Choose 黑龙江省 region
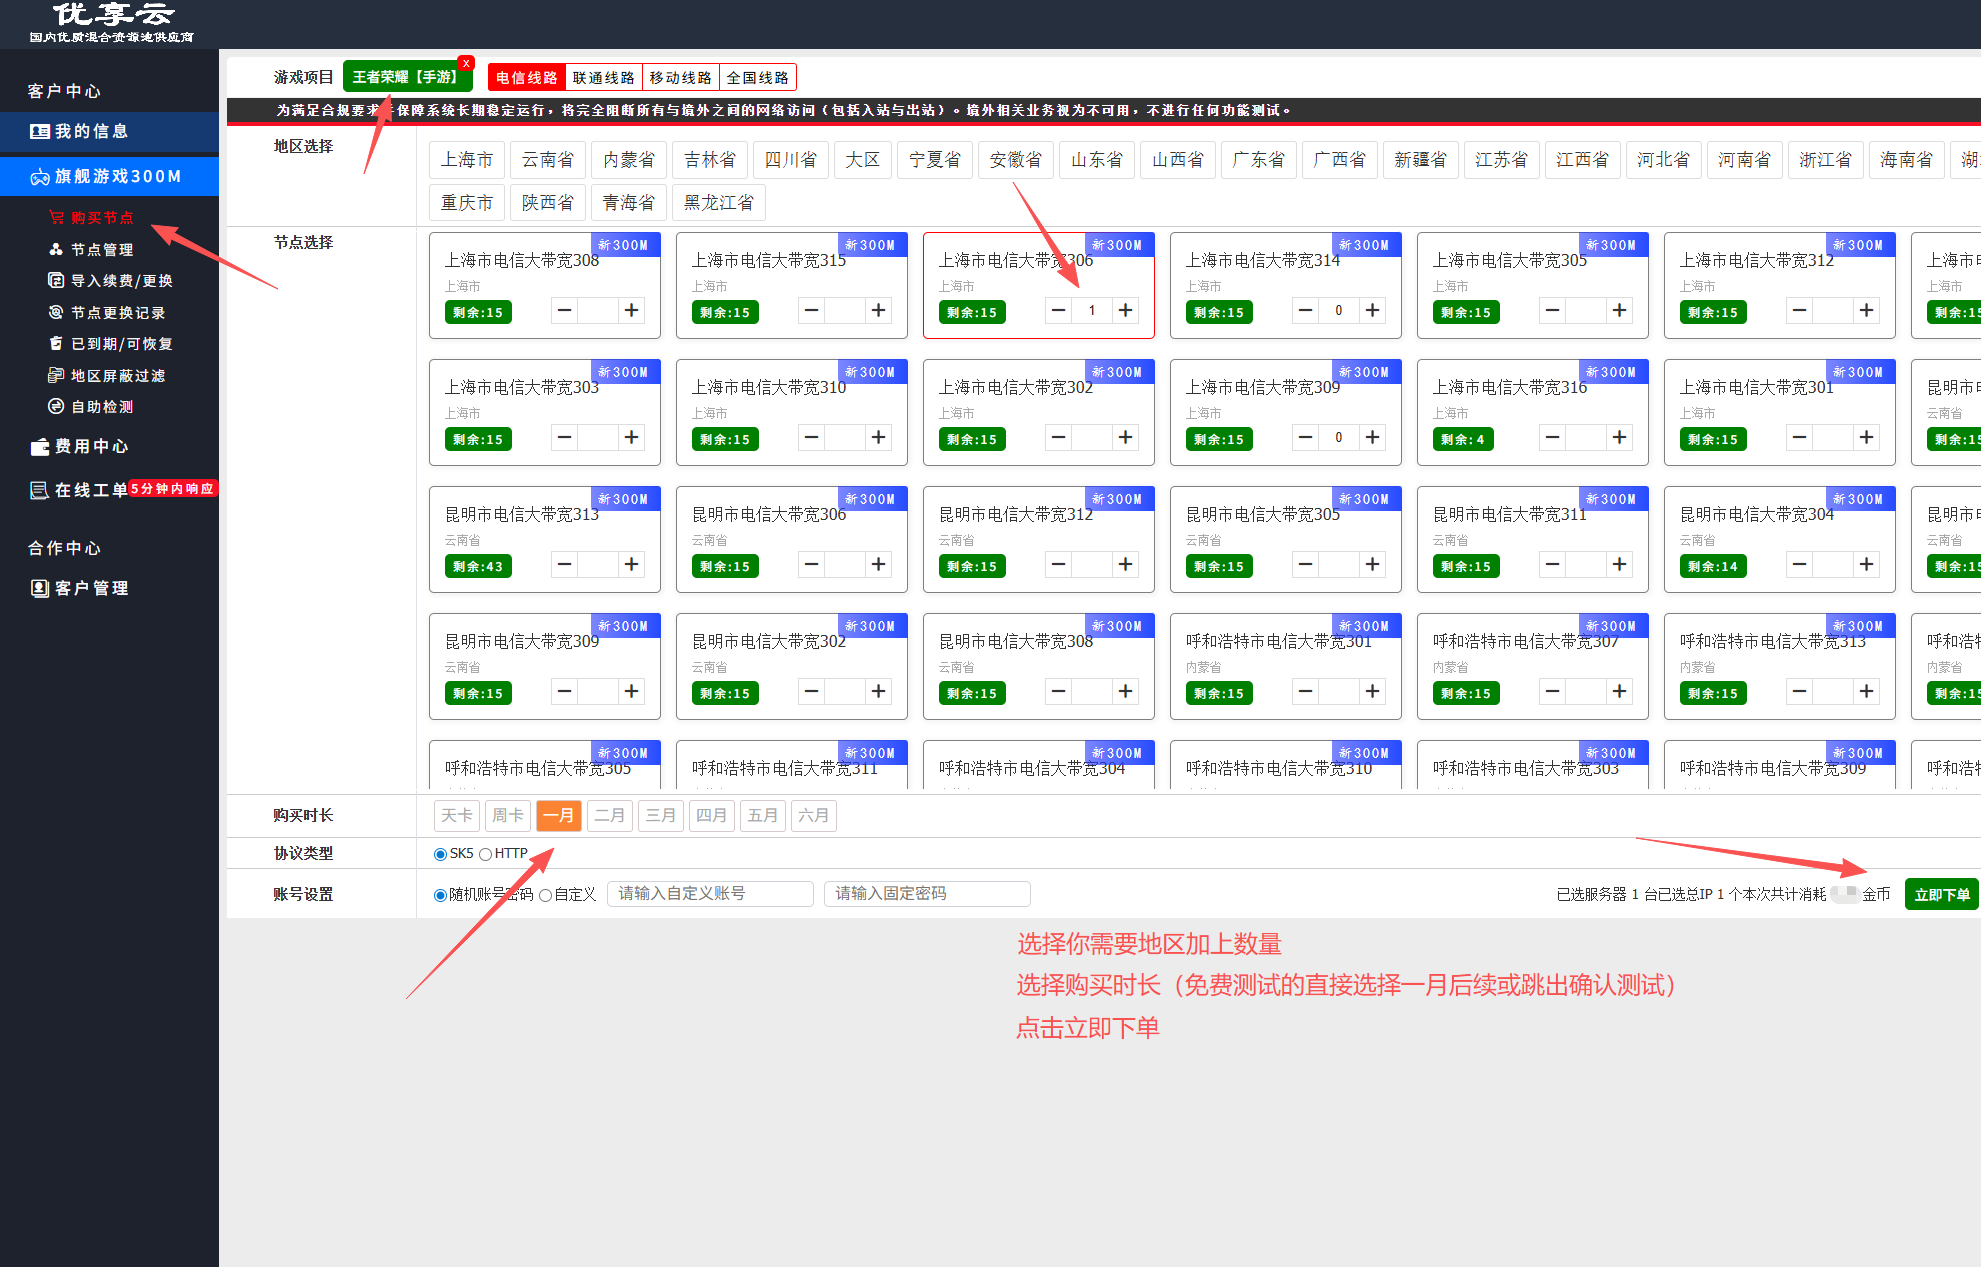 719,203
